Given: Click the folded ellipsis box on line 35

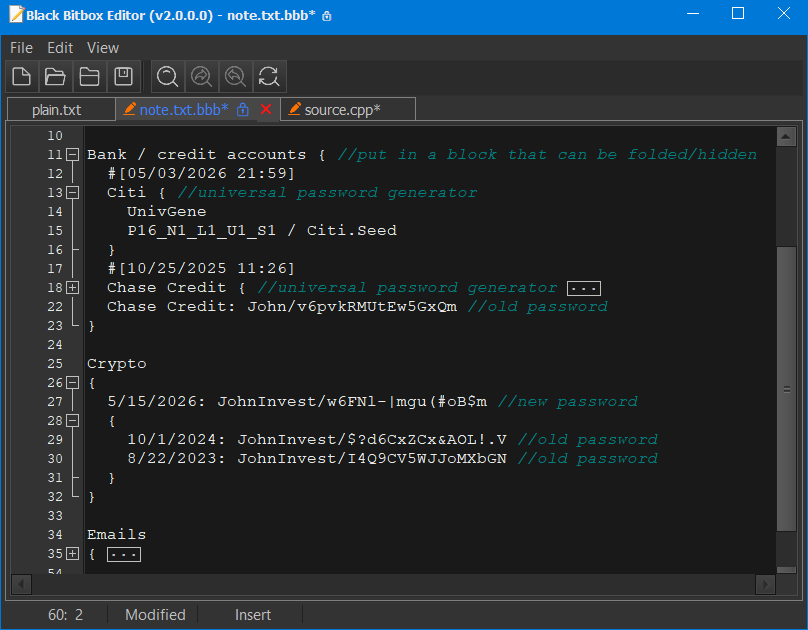Looking at the screenshot, I should tap(124, 555).
